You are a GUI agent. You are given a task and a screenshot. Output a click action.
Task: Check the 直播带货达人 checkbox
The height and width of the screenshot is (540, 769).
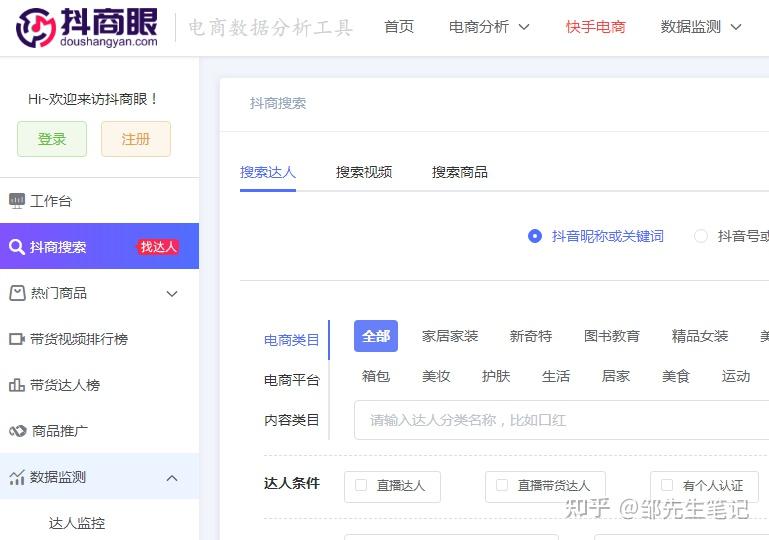click(502, 485)
